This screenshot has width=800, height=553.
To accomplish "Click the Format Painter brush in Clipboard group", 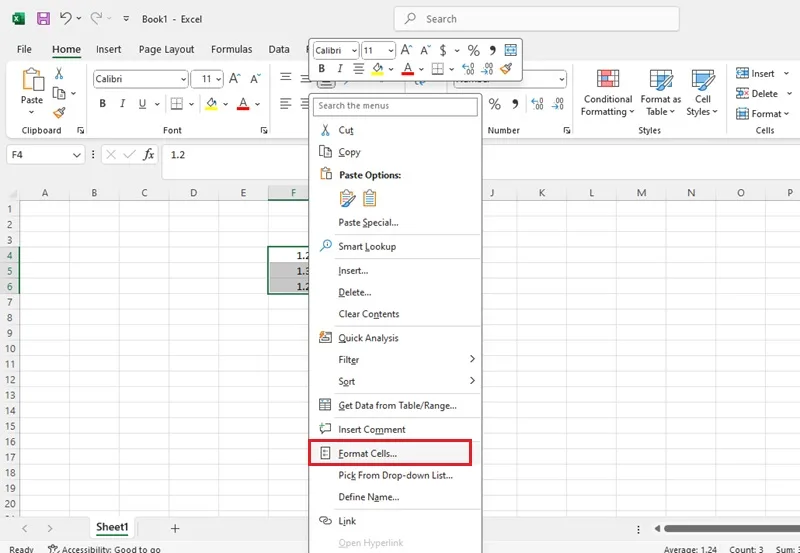I will (x=59, y=113).
